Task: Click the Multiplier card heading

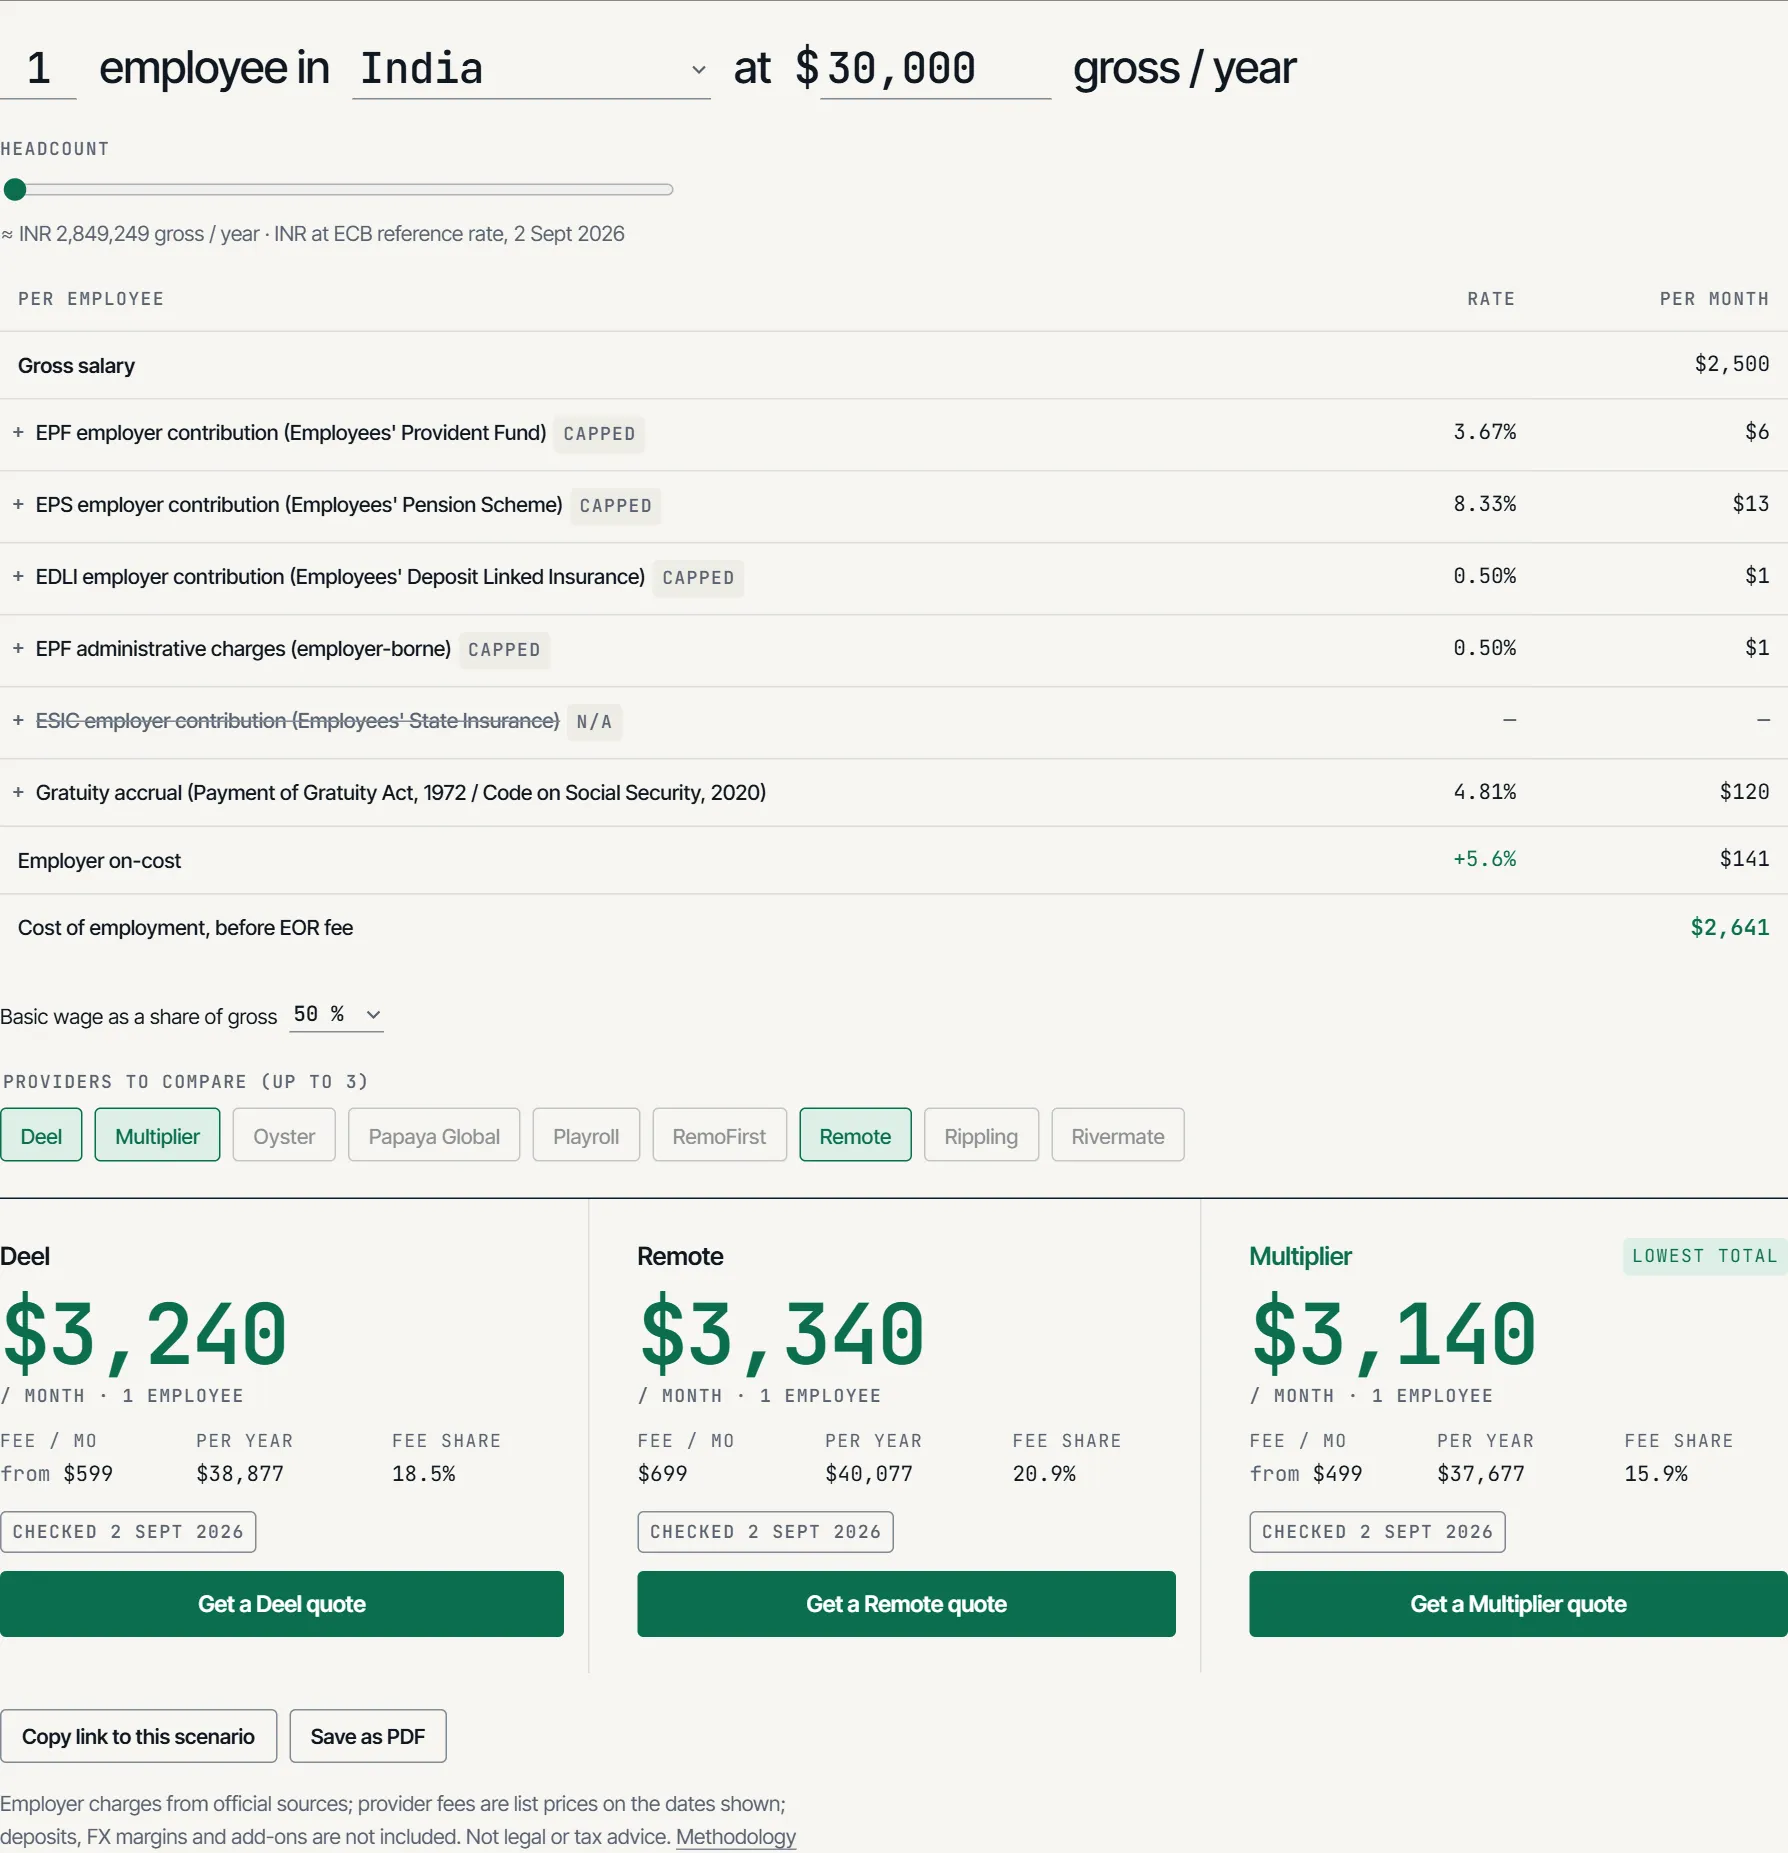Action: (x=1300, y=1256)
